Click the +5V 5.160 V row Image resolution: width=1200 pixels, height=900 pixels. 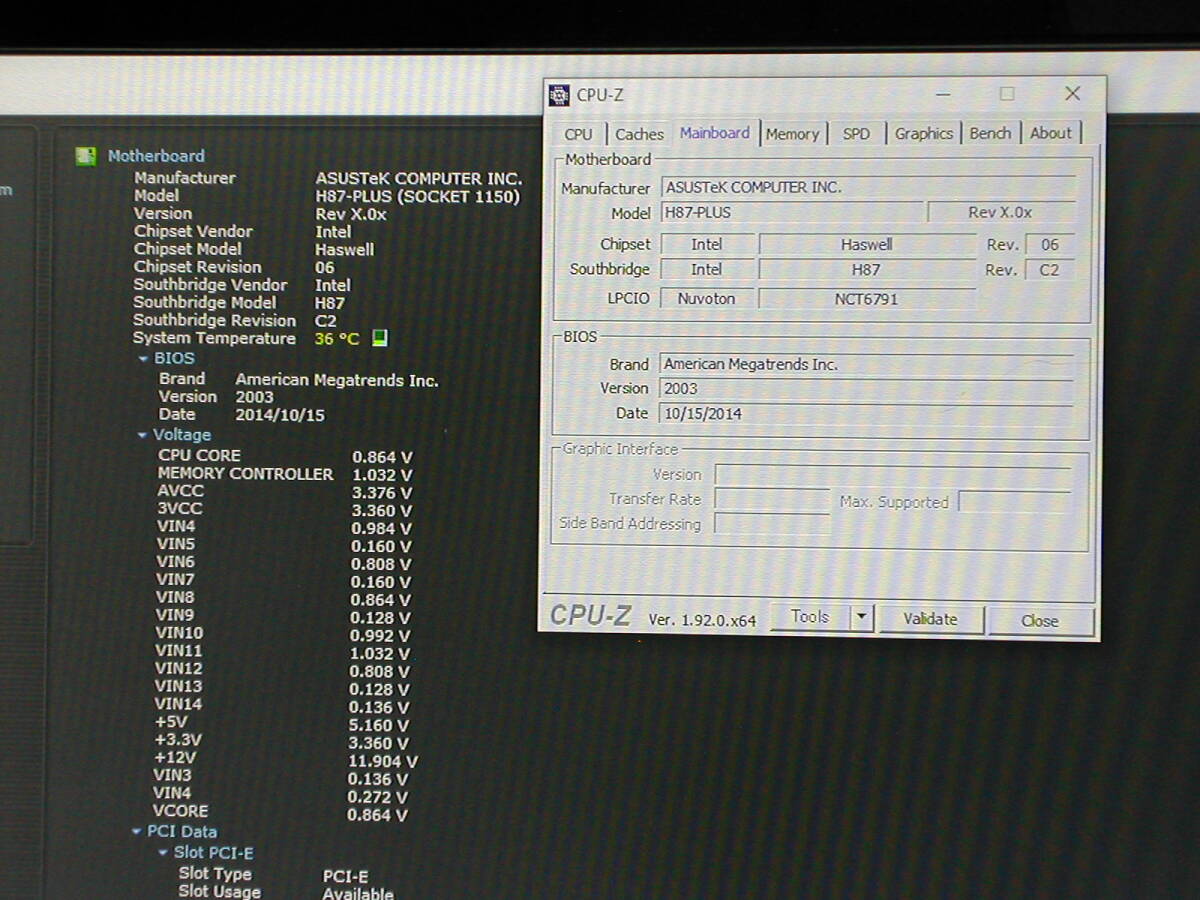pos(282,724)
